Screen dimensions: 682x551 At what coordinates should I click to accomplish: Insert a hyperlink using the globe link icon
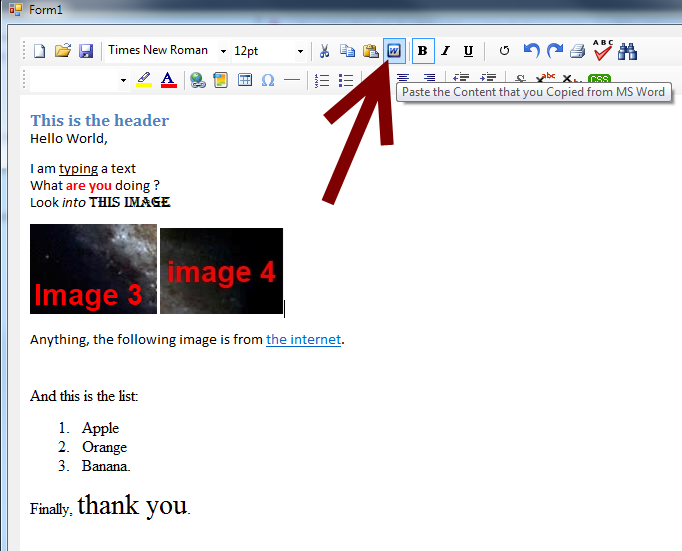pos(197,80)
